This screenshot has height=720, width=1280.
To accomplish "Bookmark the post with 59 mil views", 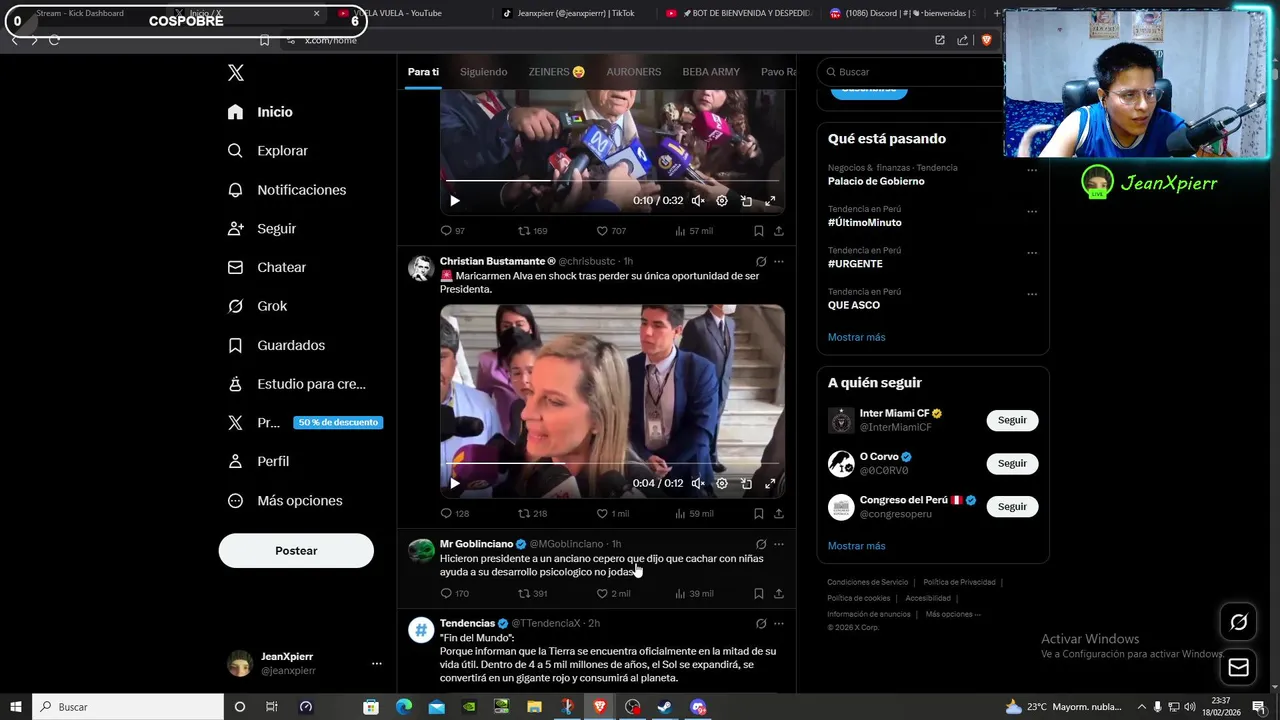I will [x=759, y=514].
